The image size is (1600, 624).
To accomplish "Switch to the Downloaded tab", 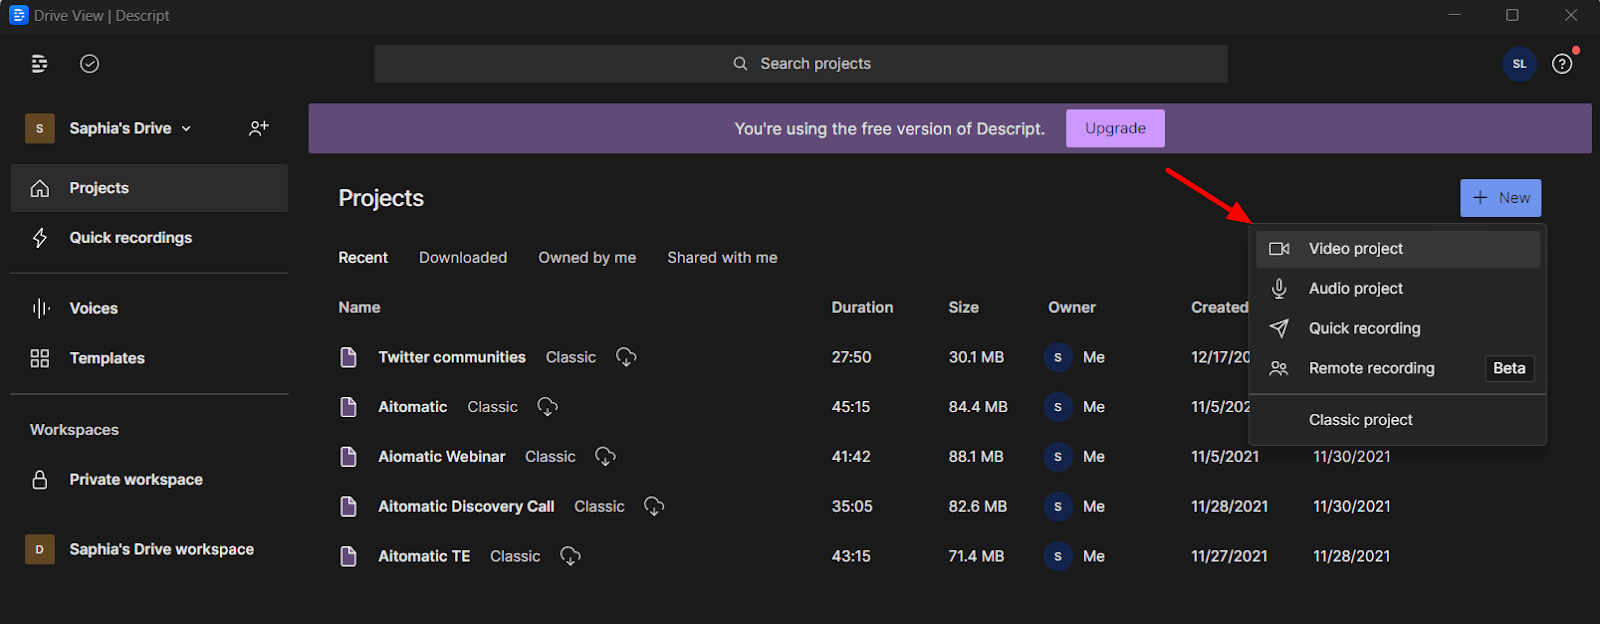I will [x=463, y=258].
